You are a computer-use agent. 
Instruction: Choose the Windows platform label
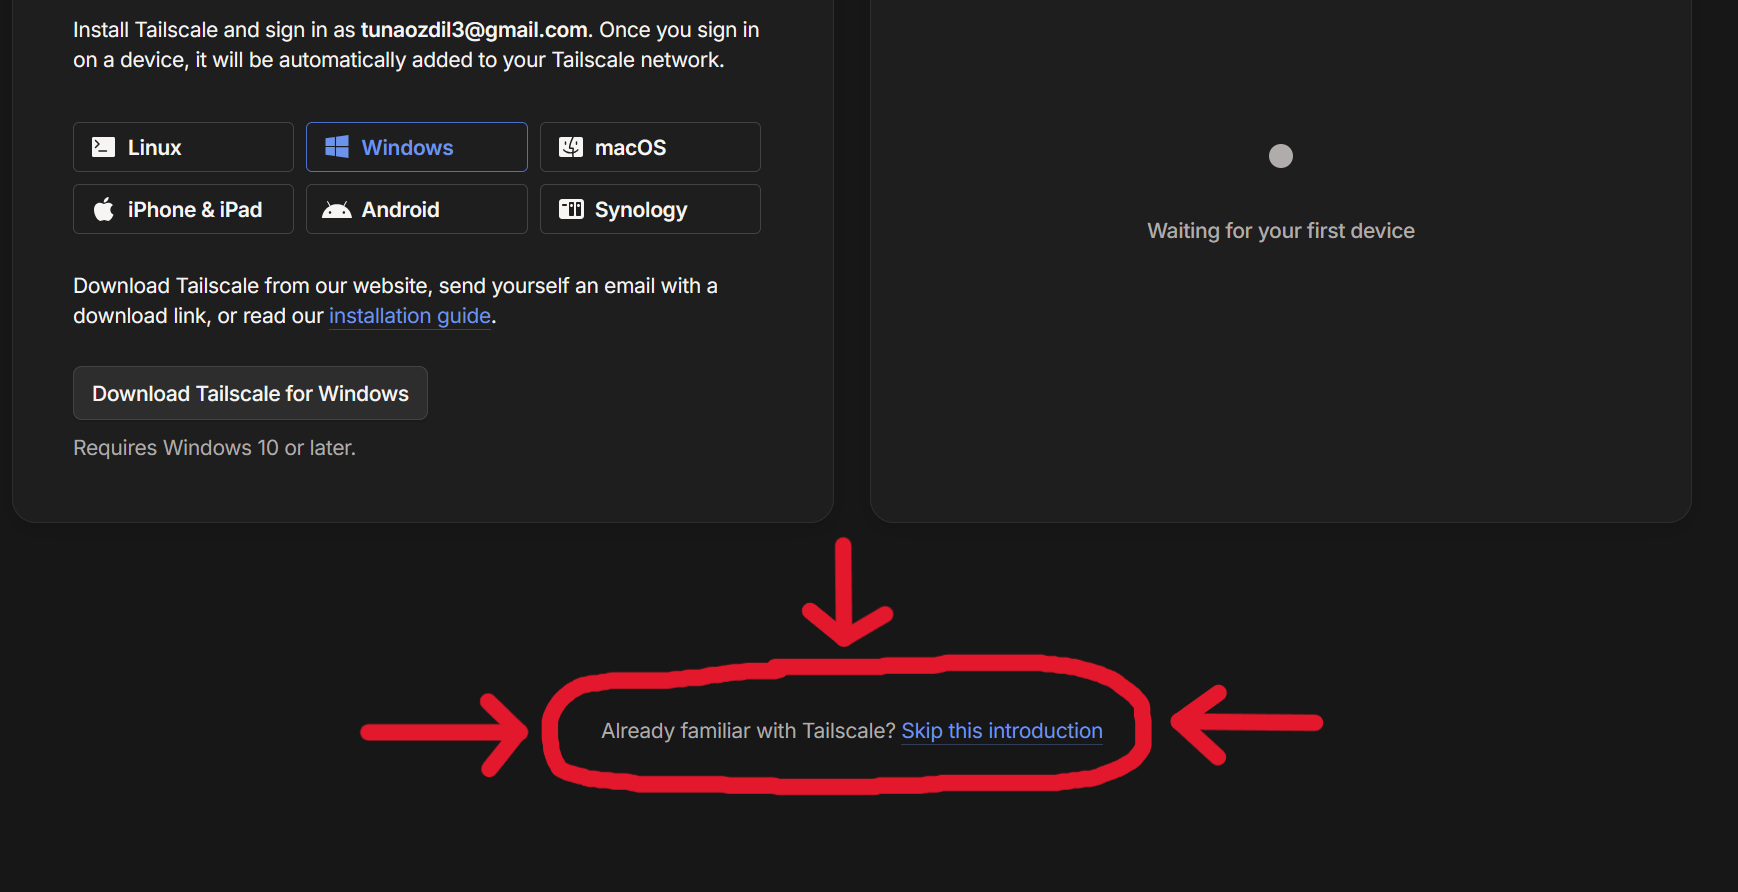[407, 148]
